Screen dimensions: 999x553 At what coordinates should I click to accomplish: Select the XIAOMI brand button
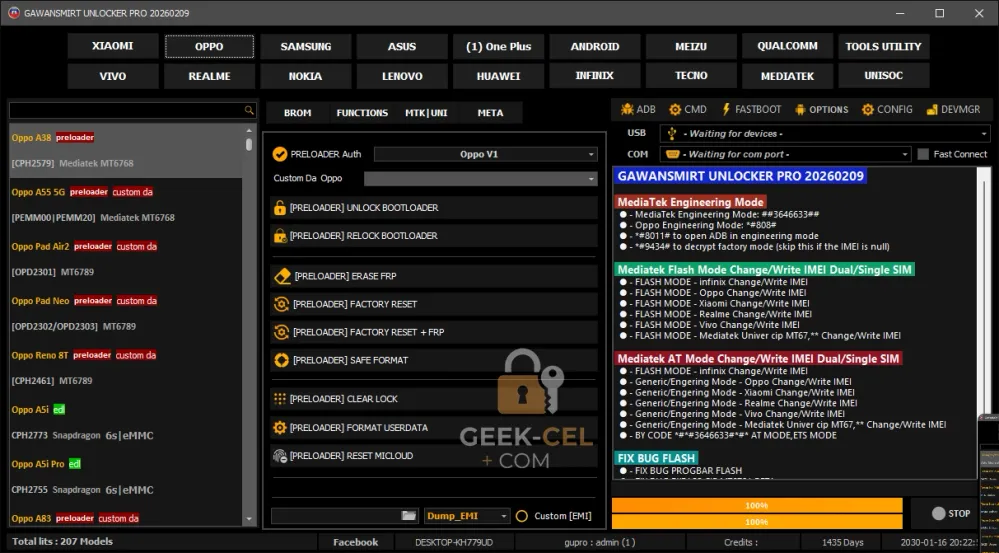113,47
